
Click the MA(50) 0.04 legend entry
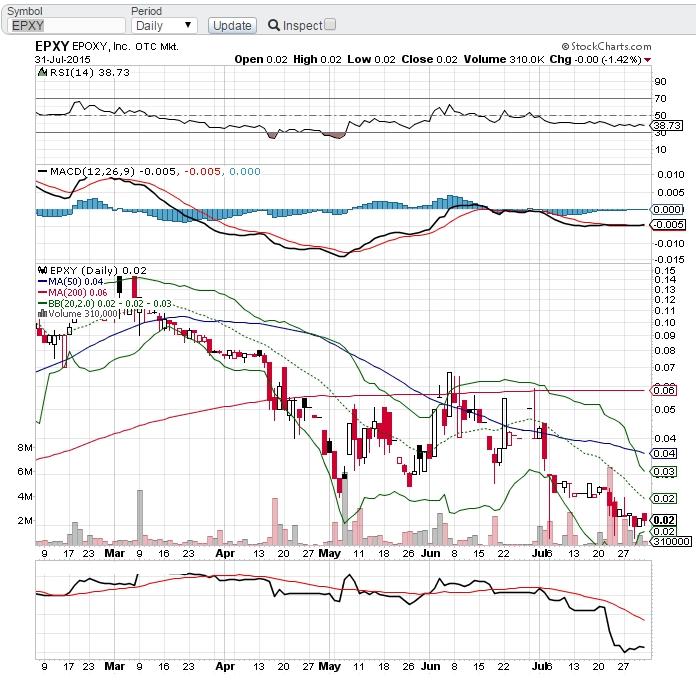click(x=71, y=281)
